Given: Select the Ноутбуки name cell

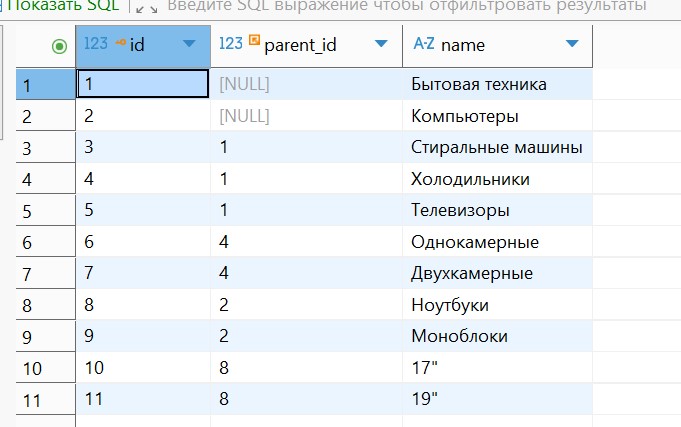Looking at the screenshot, I should [450, 304].
